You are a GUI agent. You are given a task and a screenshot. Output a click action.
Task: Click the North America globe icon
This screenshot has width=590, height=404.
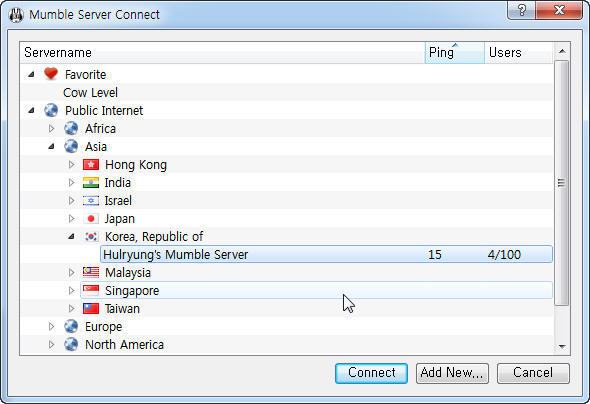pyautogui.click(x=71, y=344)
